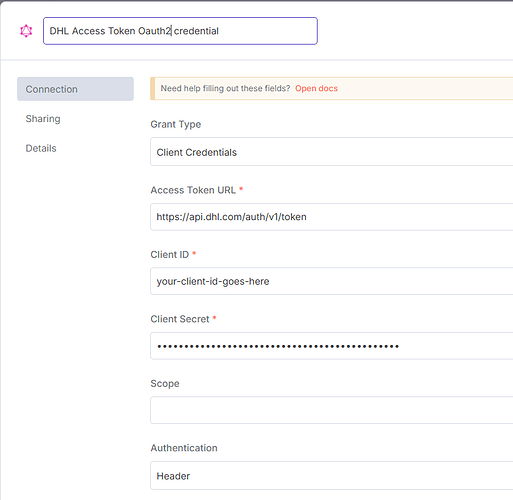
Task: Focus the Client ID input
Action: 332,281
